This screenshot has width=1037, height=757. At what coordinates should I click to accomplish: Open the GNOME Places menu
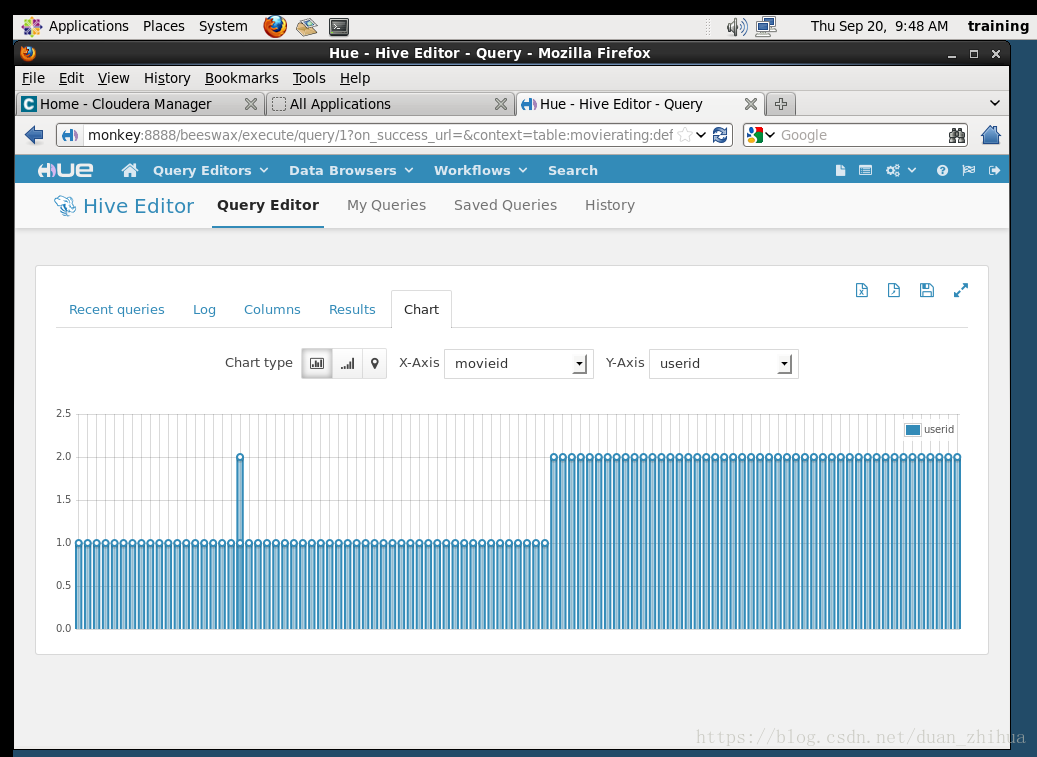click(163, 26)
